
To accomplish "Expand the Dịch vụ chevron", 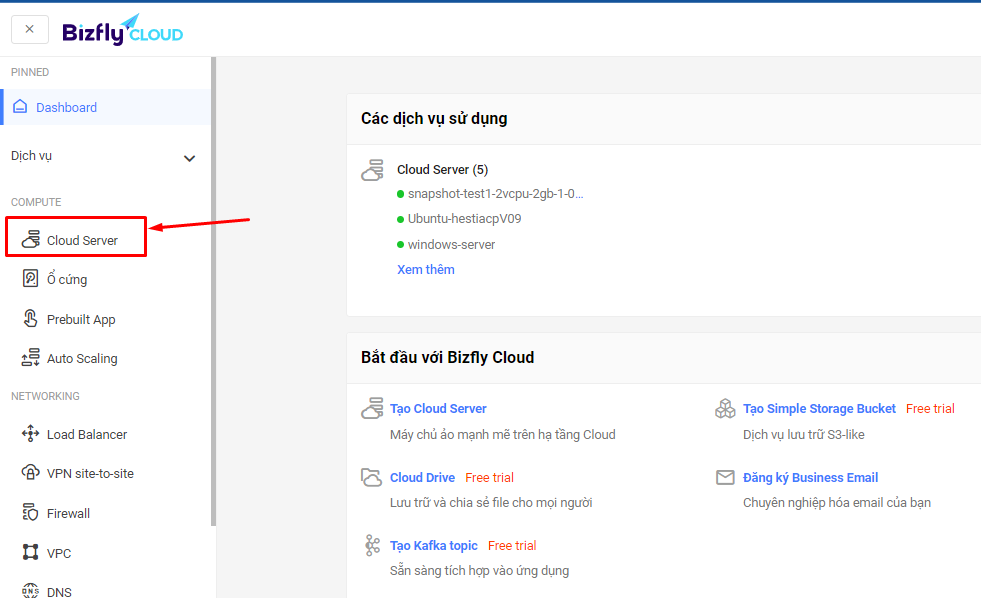I will pyautogui.click(x=189, y=158).
